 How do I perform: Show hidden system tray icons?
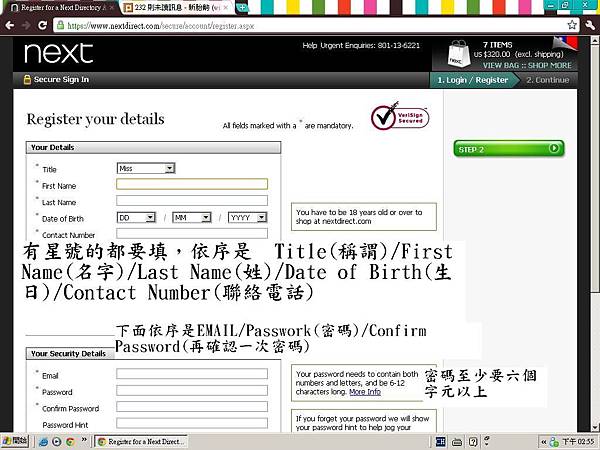point(544,442)
